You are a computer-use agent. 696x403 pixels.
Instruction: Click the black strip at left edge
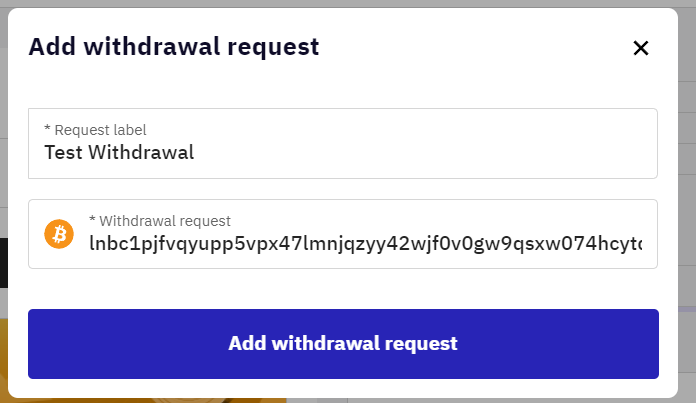[x=4, y=263]
